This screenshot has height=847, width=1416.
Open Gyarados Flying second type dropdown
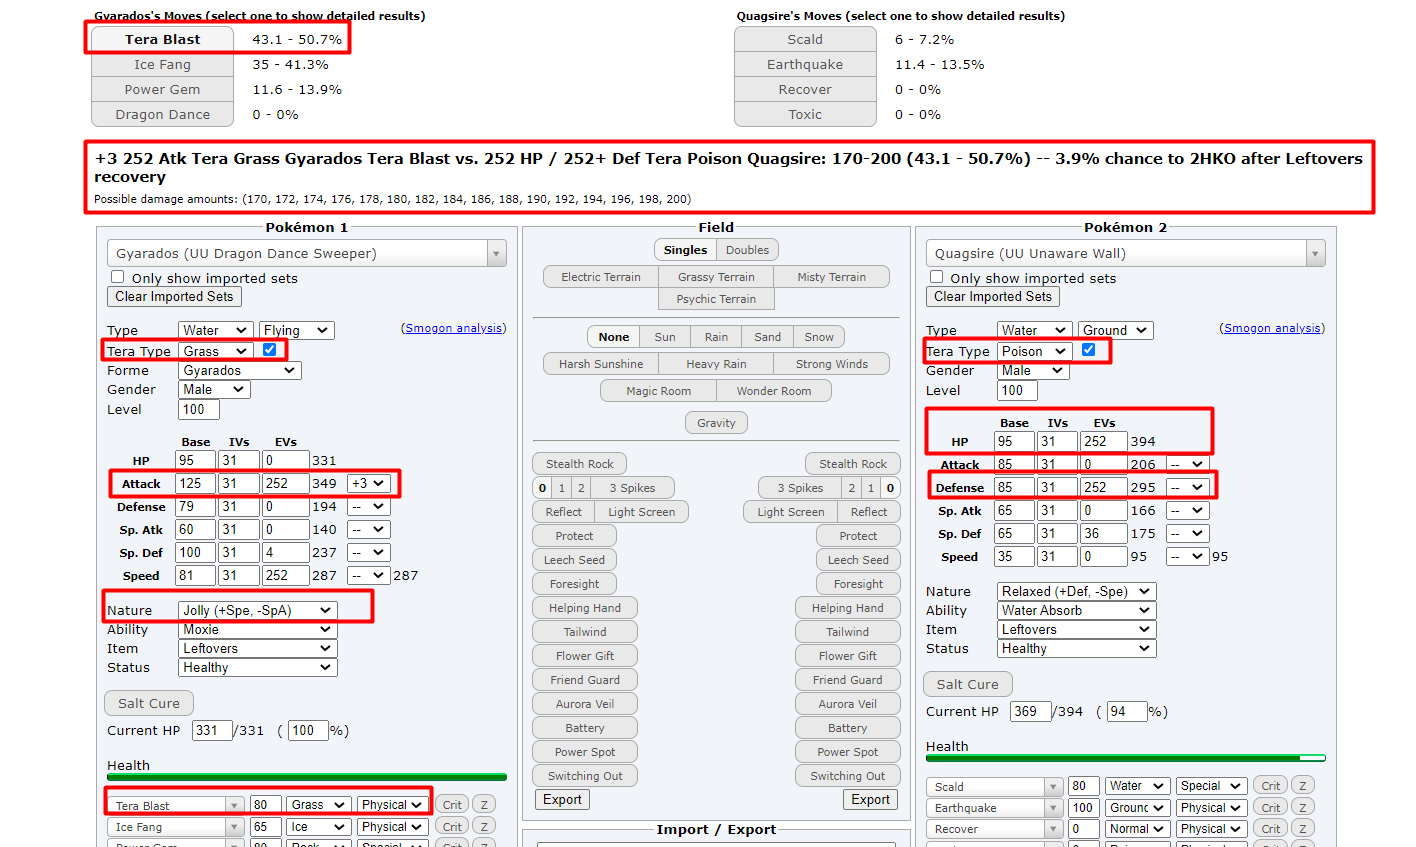297,330
